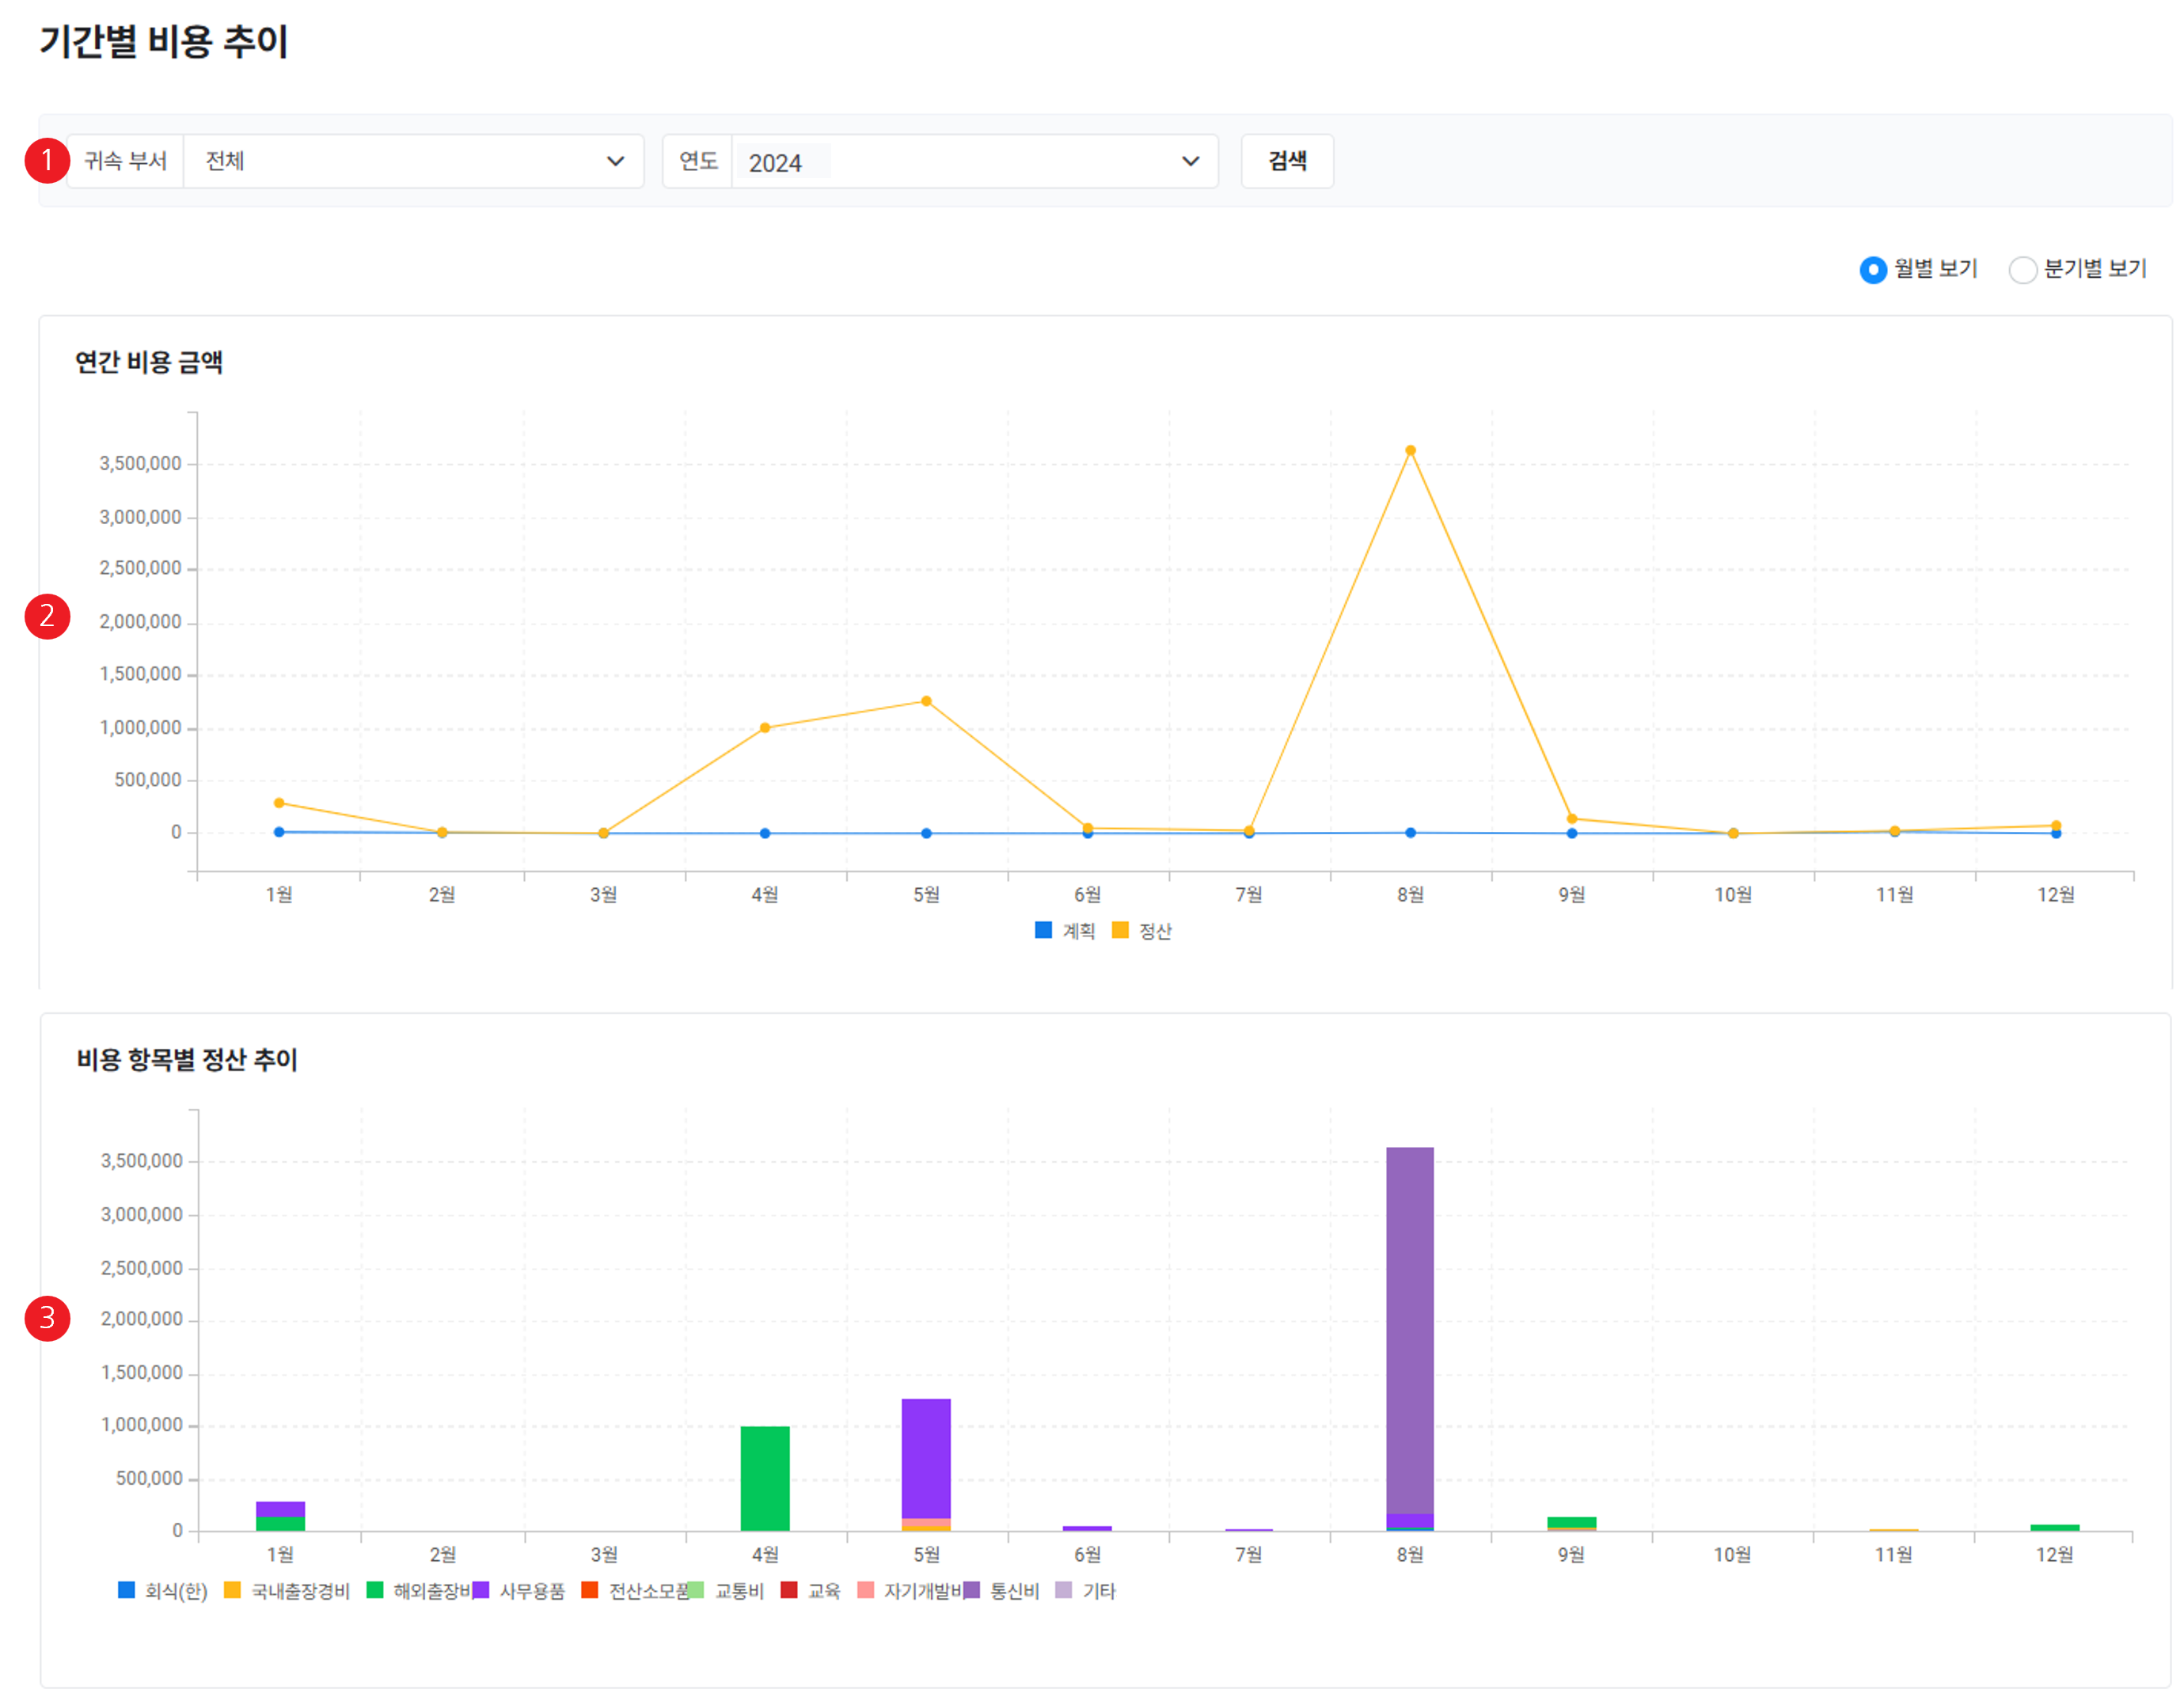Screen dimensions: 2184x1701
Task: Toggle the 정산 legend square in line chart
Action: (1120, 930)
